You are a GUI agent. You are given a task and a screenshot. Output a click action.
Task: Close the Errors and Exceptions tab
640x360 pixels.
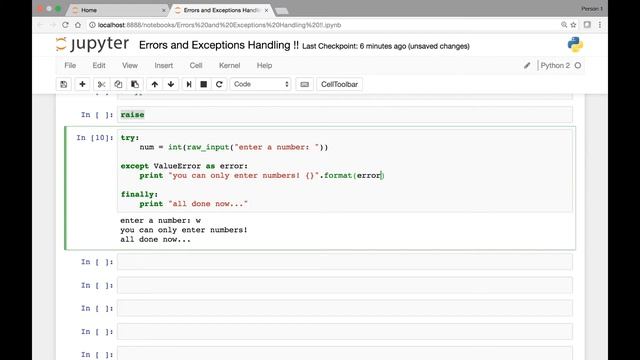(x=266, y=10)
